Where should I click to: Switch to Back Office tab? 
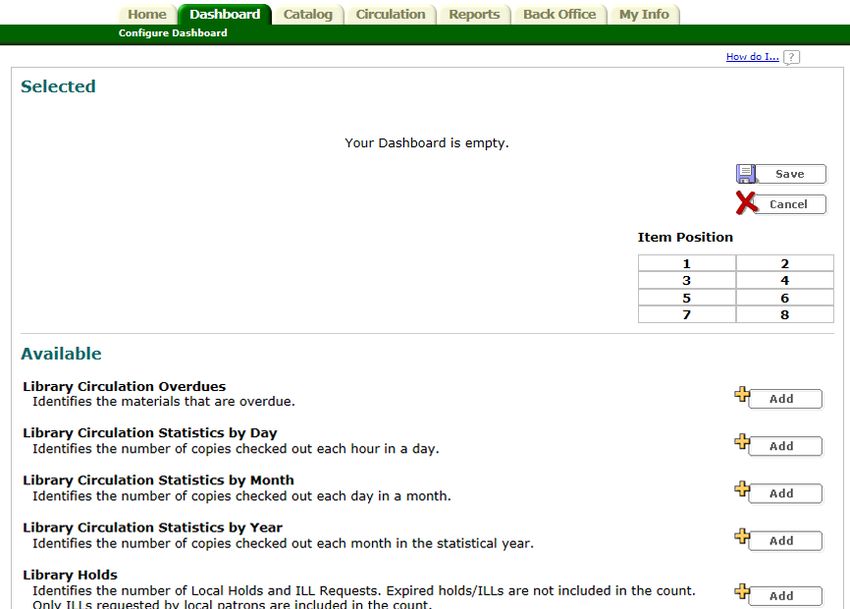click(x=559, y=15)
